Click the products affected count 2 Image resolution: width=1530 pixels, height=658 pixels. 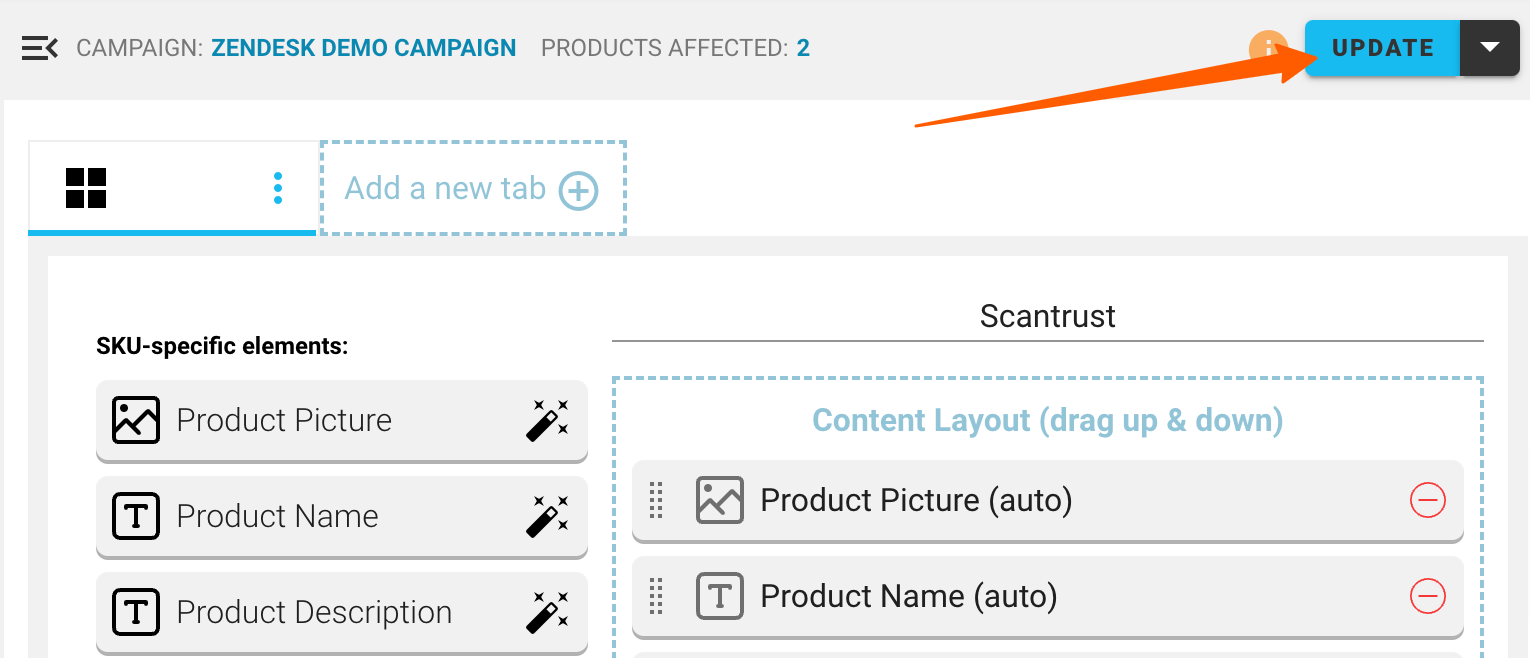coord(803,48)
